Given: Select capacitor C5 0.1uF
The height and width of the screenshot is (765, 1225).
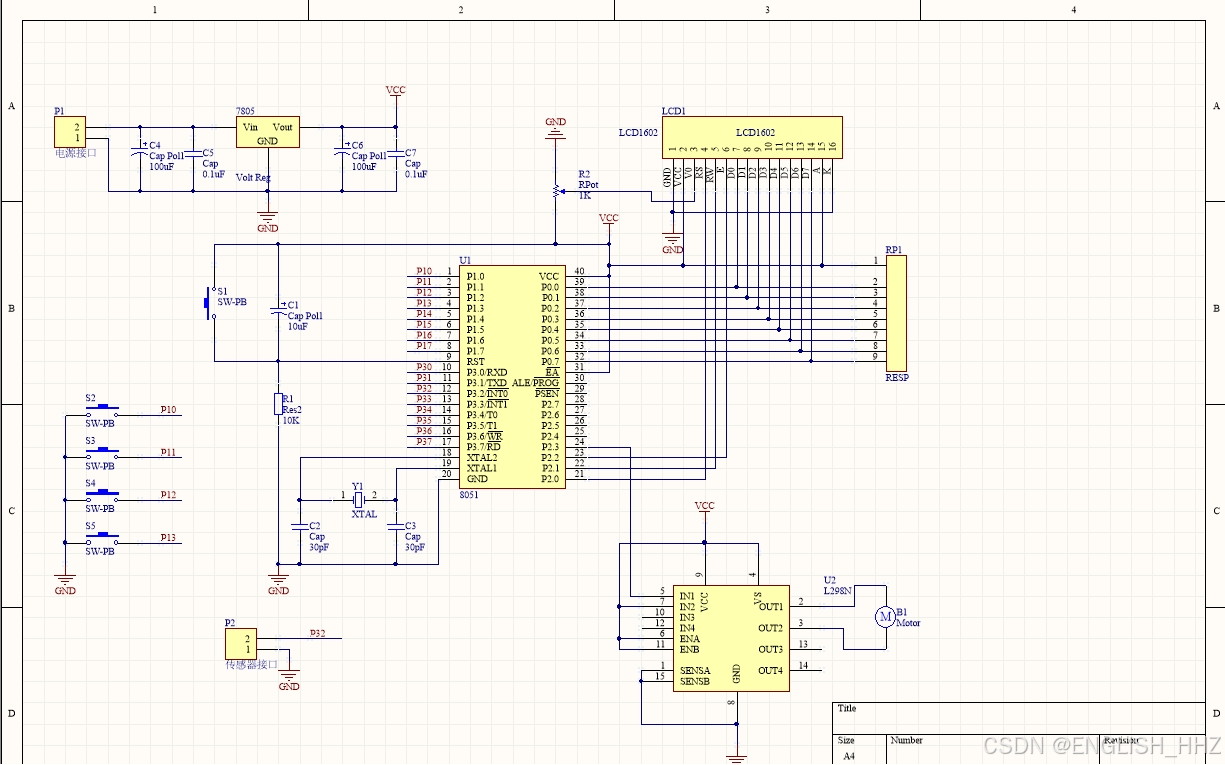Looking at the screenshot, I should click(x=193, y=154).
